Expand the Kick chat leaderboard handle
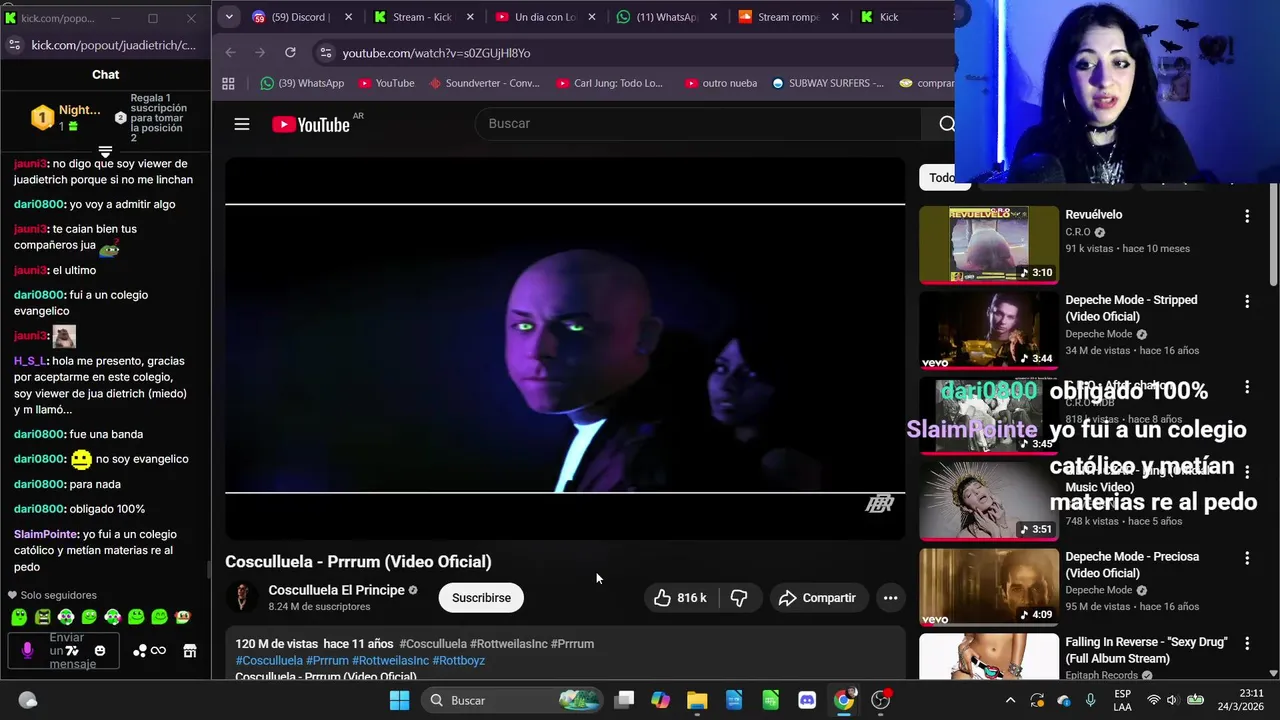Viewport: 1280px width, 720px height. [105, 153]
